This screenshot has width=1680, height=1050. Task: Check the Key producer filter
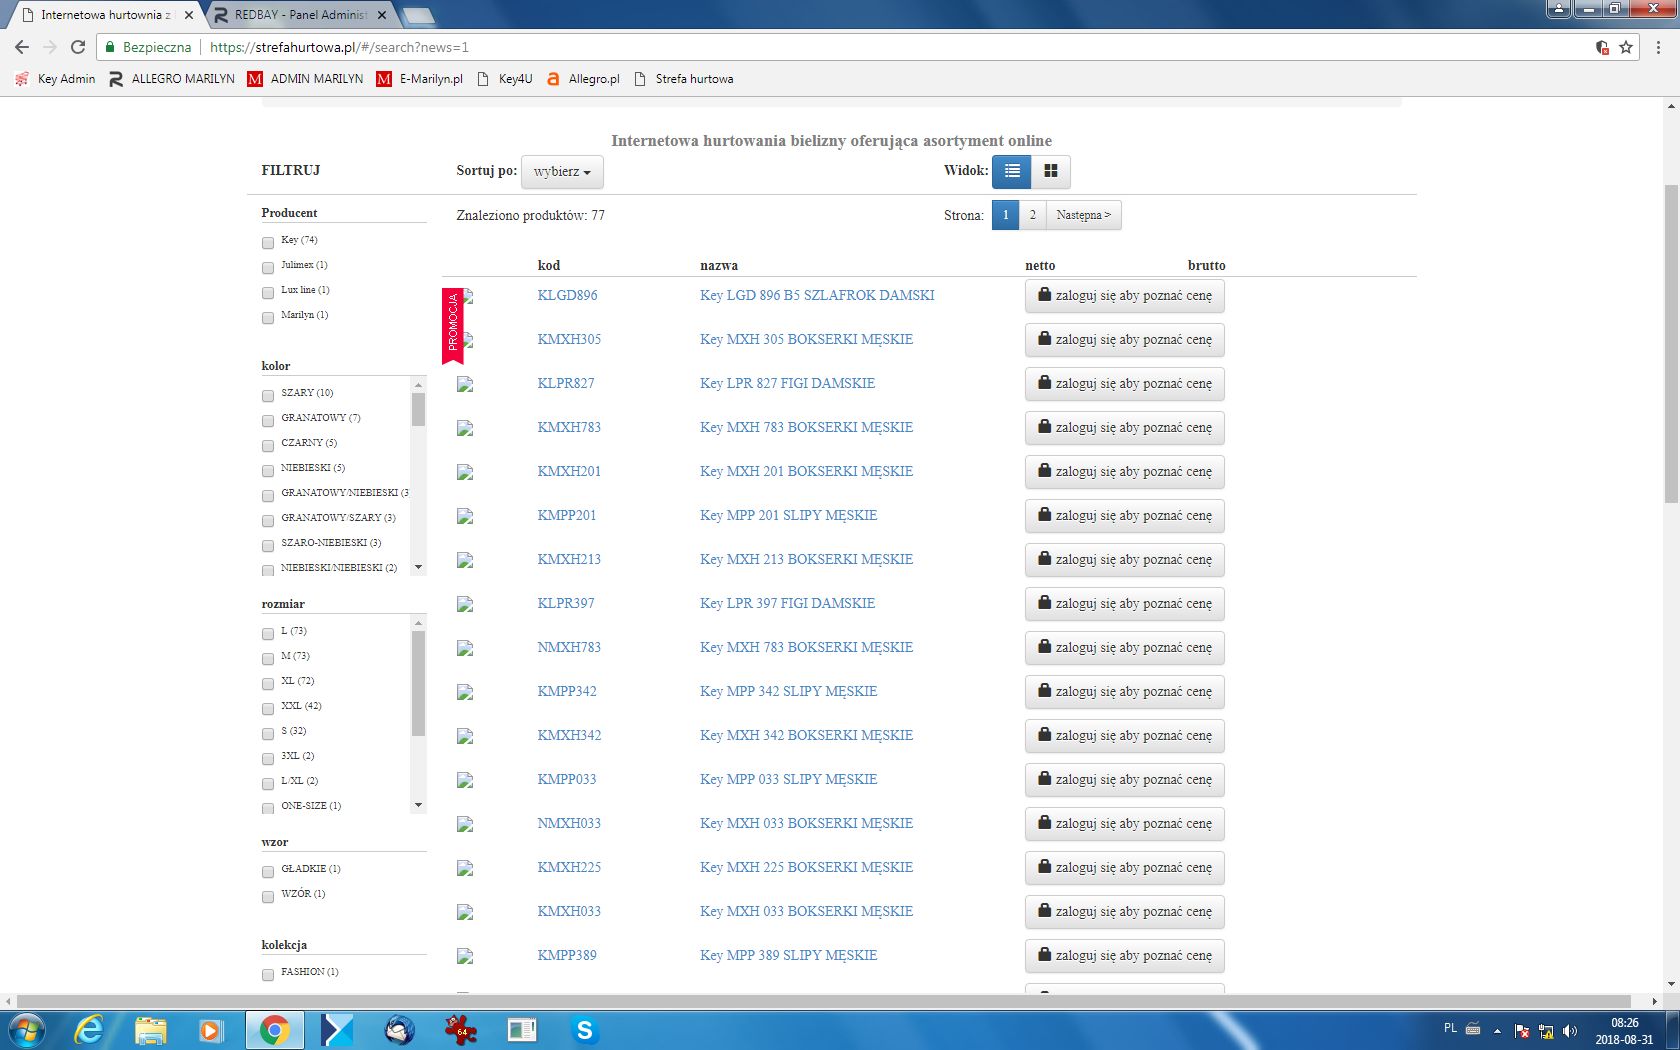pos(268,242)
